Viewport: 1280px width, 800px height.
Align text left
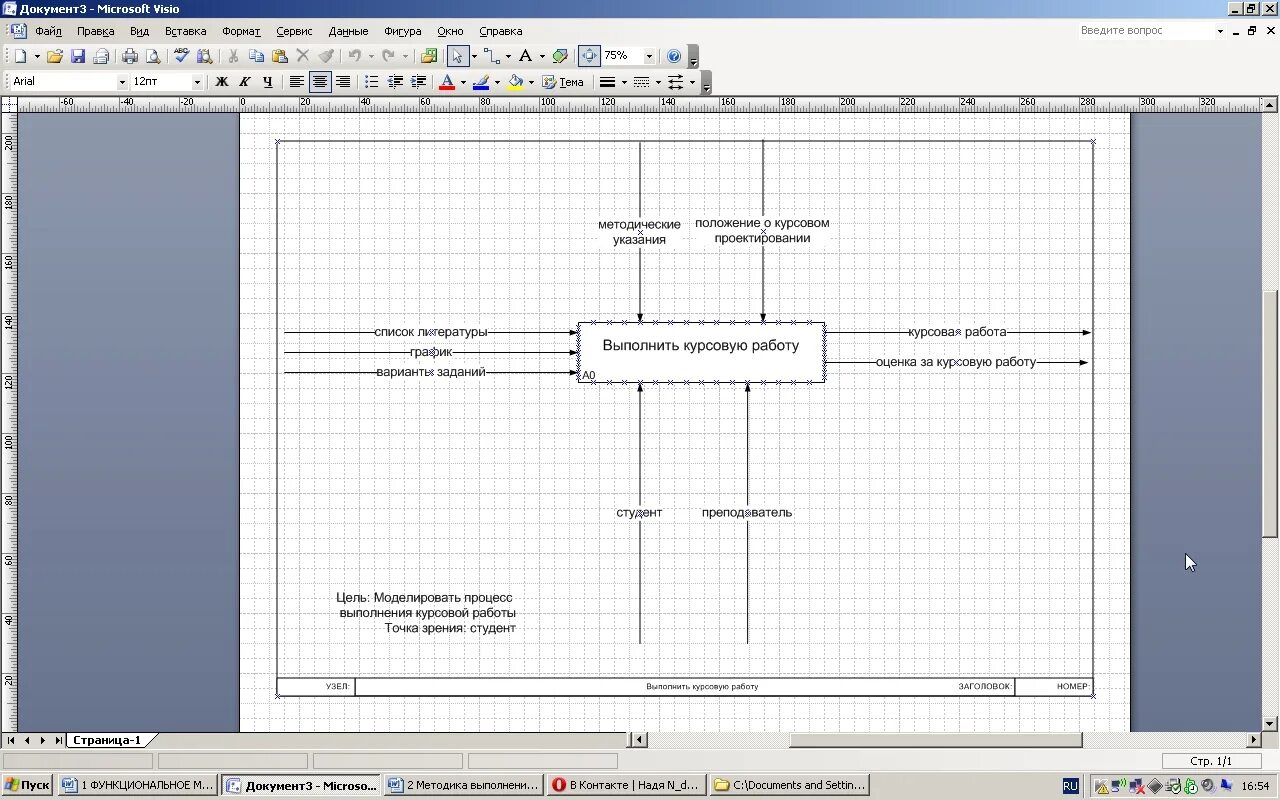tap(297, 82)
